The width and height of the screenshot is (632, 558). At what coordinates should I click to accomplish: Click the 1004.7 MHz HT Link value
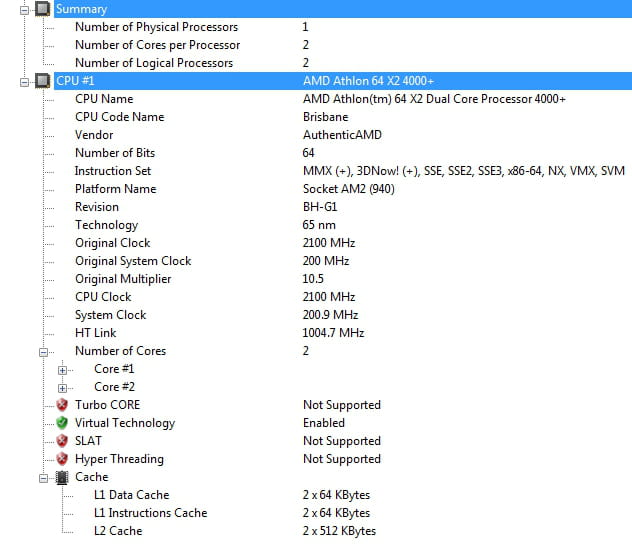click(333, 333)
